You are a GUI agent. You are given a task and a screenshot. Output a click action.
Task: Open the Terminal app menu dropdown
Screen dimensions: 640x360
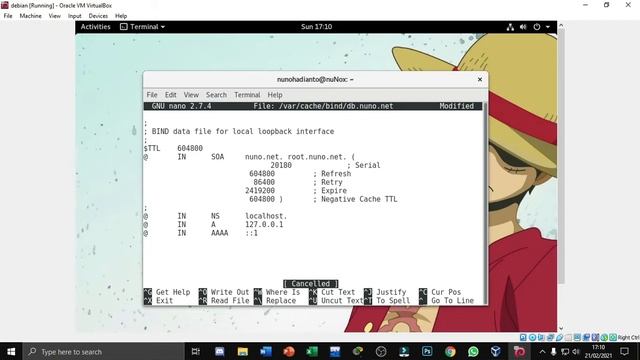pyautogui.click(x=142, y=27)
